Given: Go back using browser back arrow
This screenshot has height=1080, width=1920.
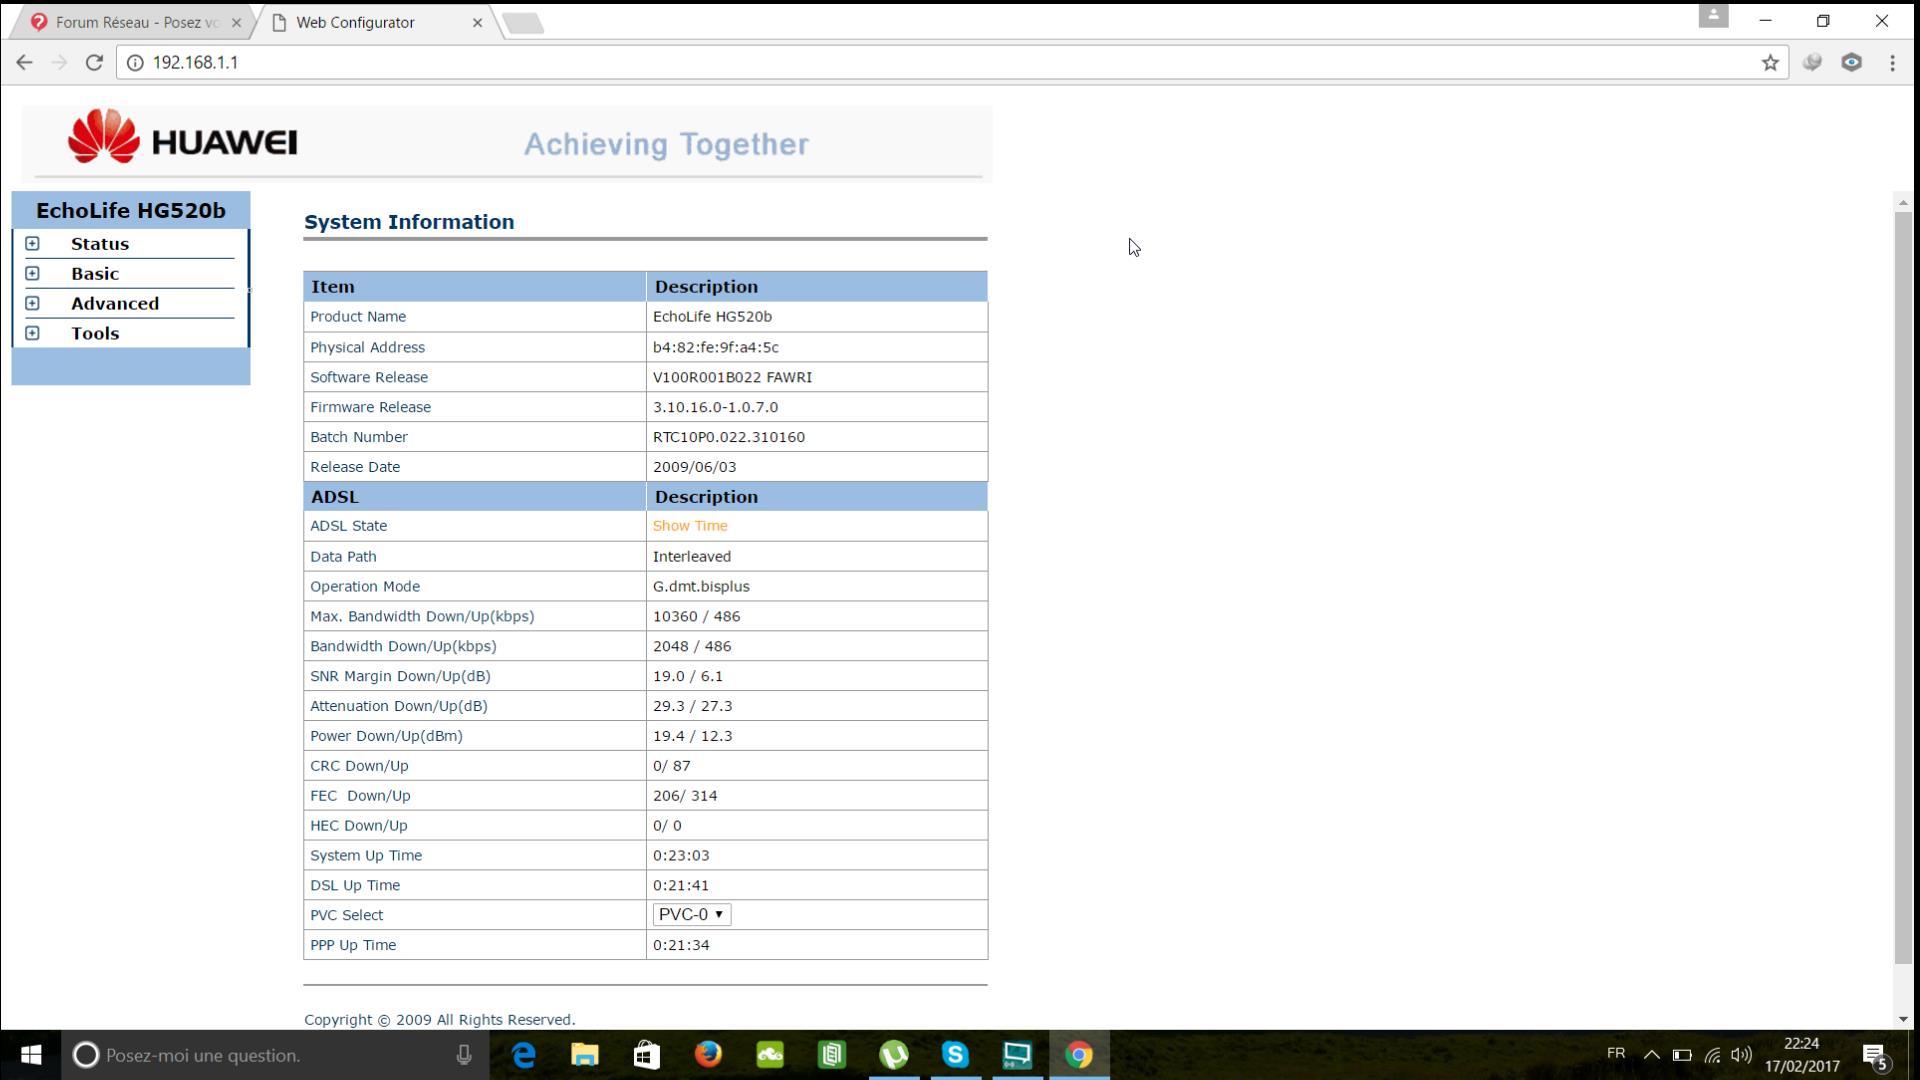Looking at the screenshot, I should point(24,62).
